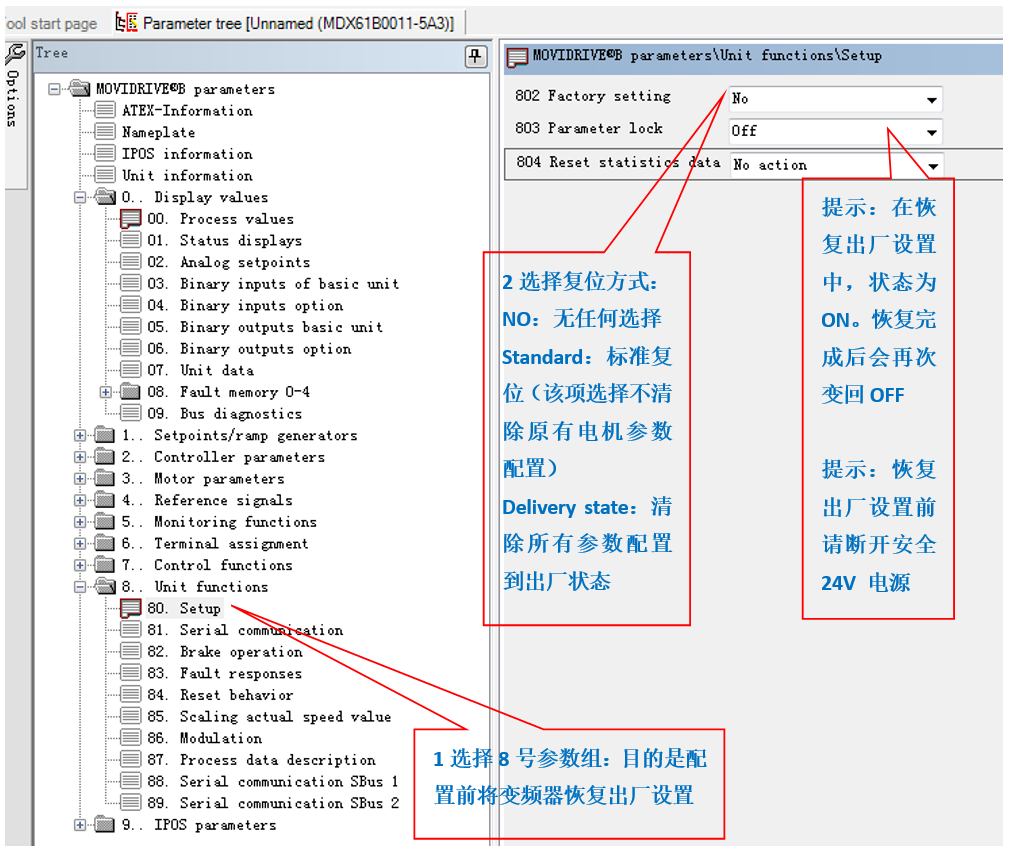This screenshot has width=1014, height=854.
Task: Click the 00. Process values page icon
Action: point(131,219)
